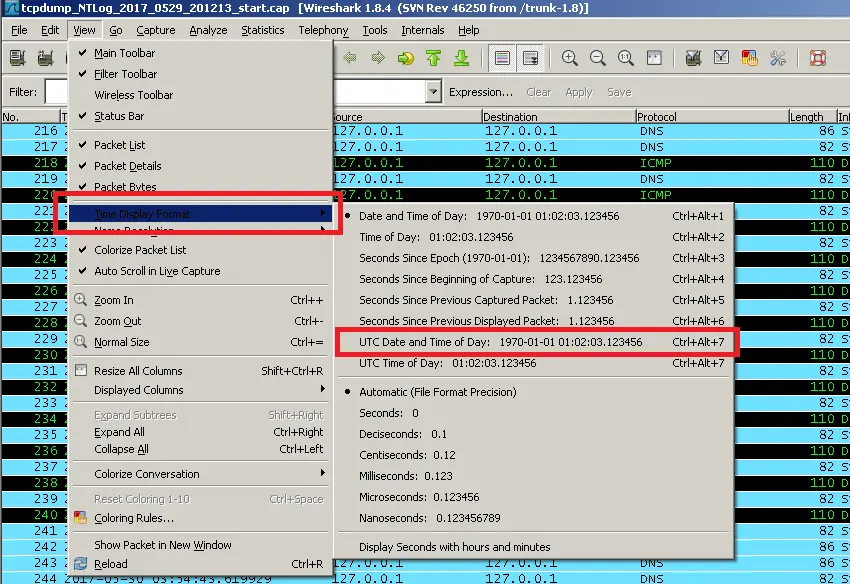
Task: Hide the Packet Details pane
Action: tap(200, 166)
